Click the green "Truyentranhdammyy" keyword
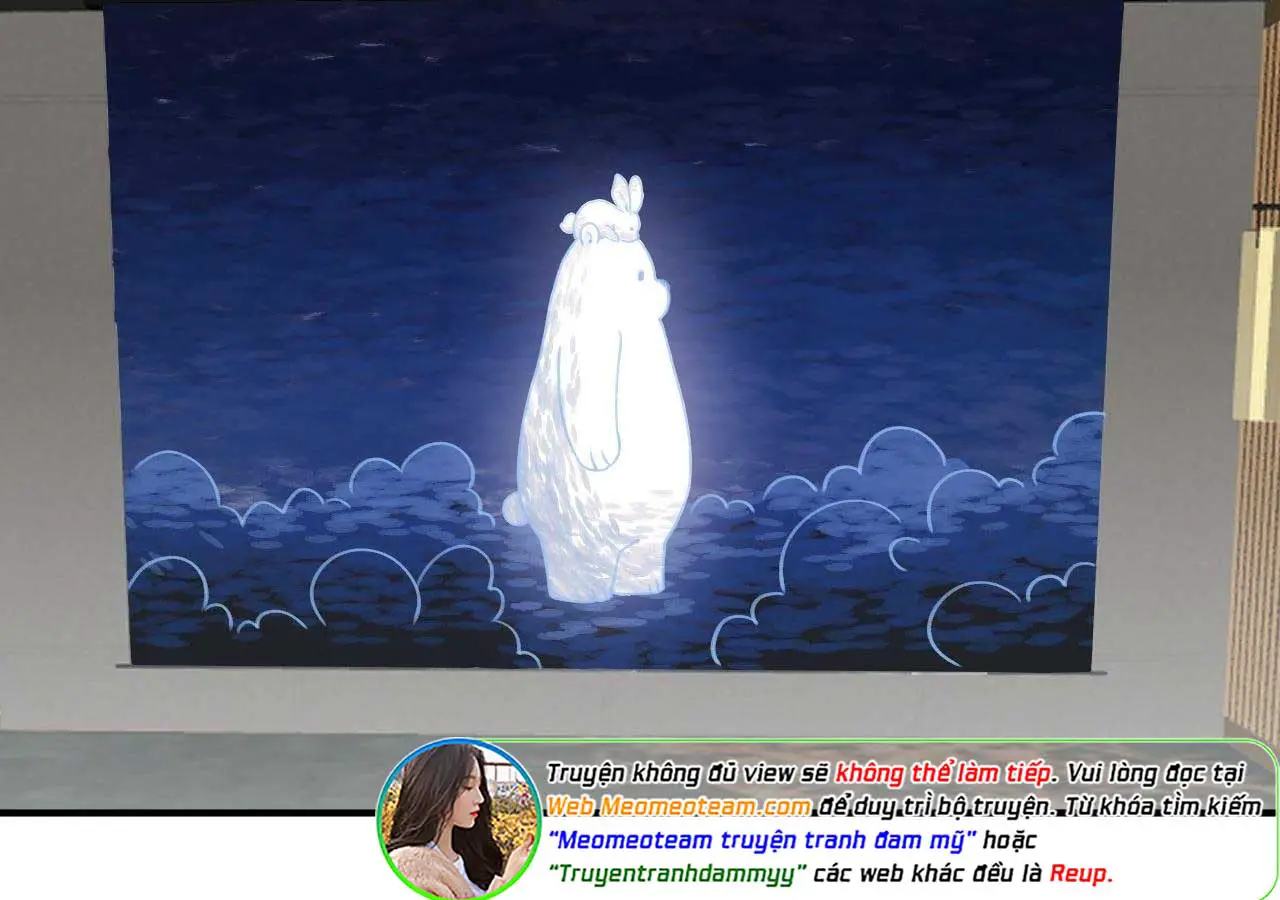 (x=677, y=873)
